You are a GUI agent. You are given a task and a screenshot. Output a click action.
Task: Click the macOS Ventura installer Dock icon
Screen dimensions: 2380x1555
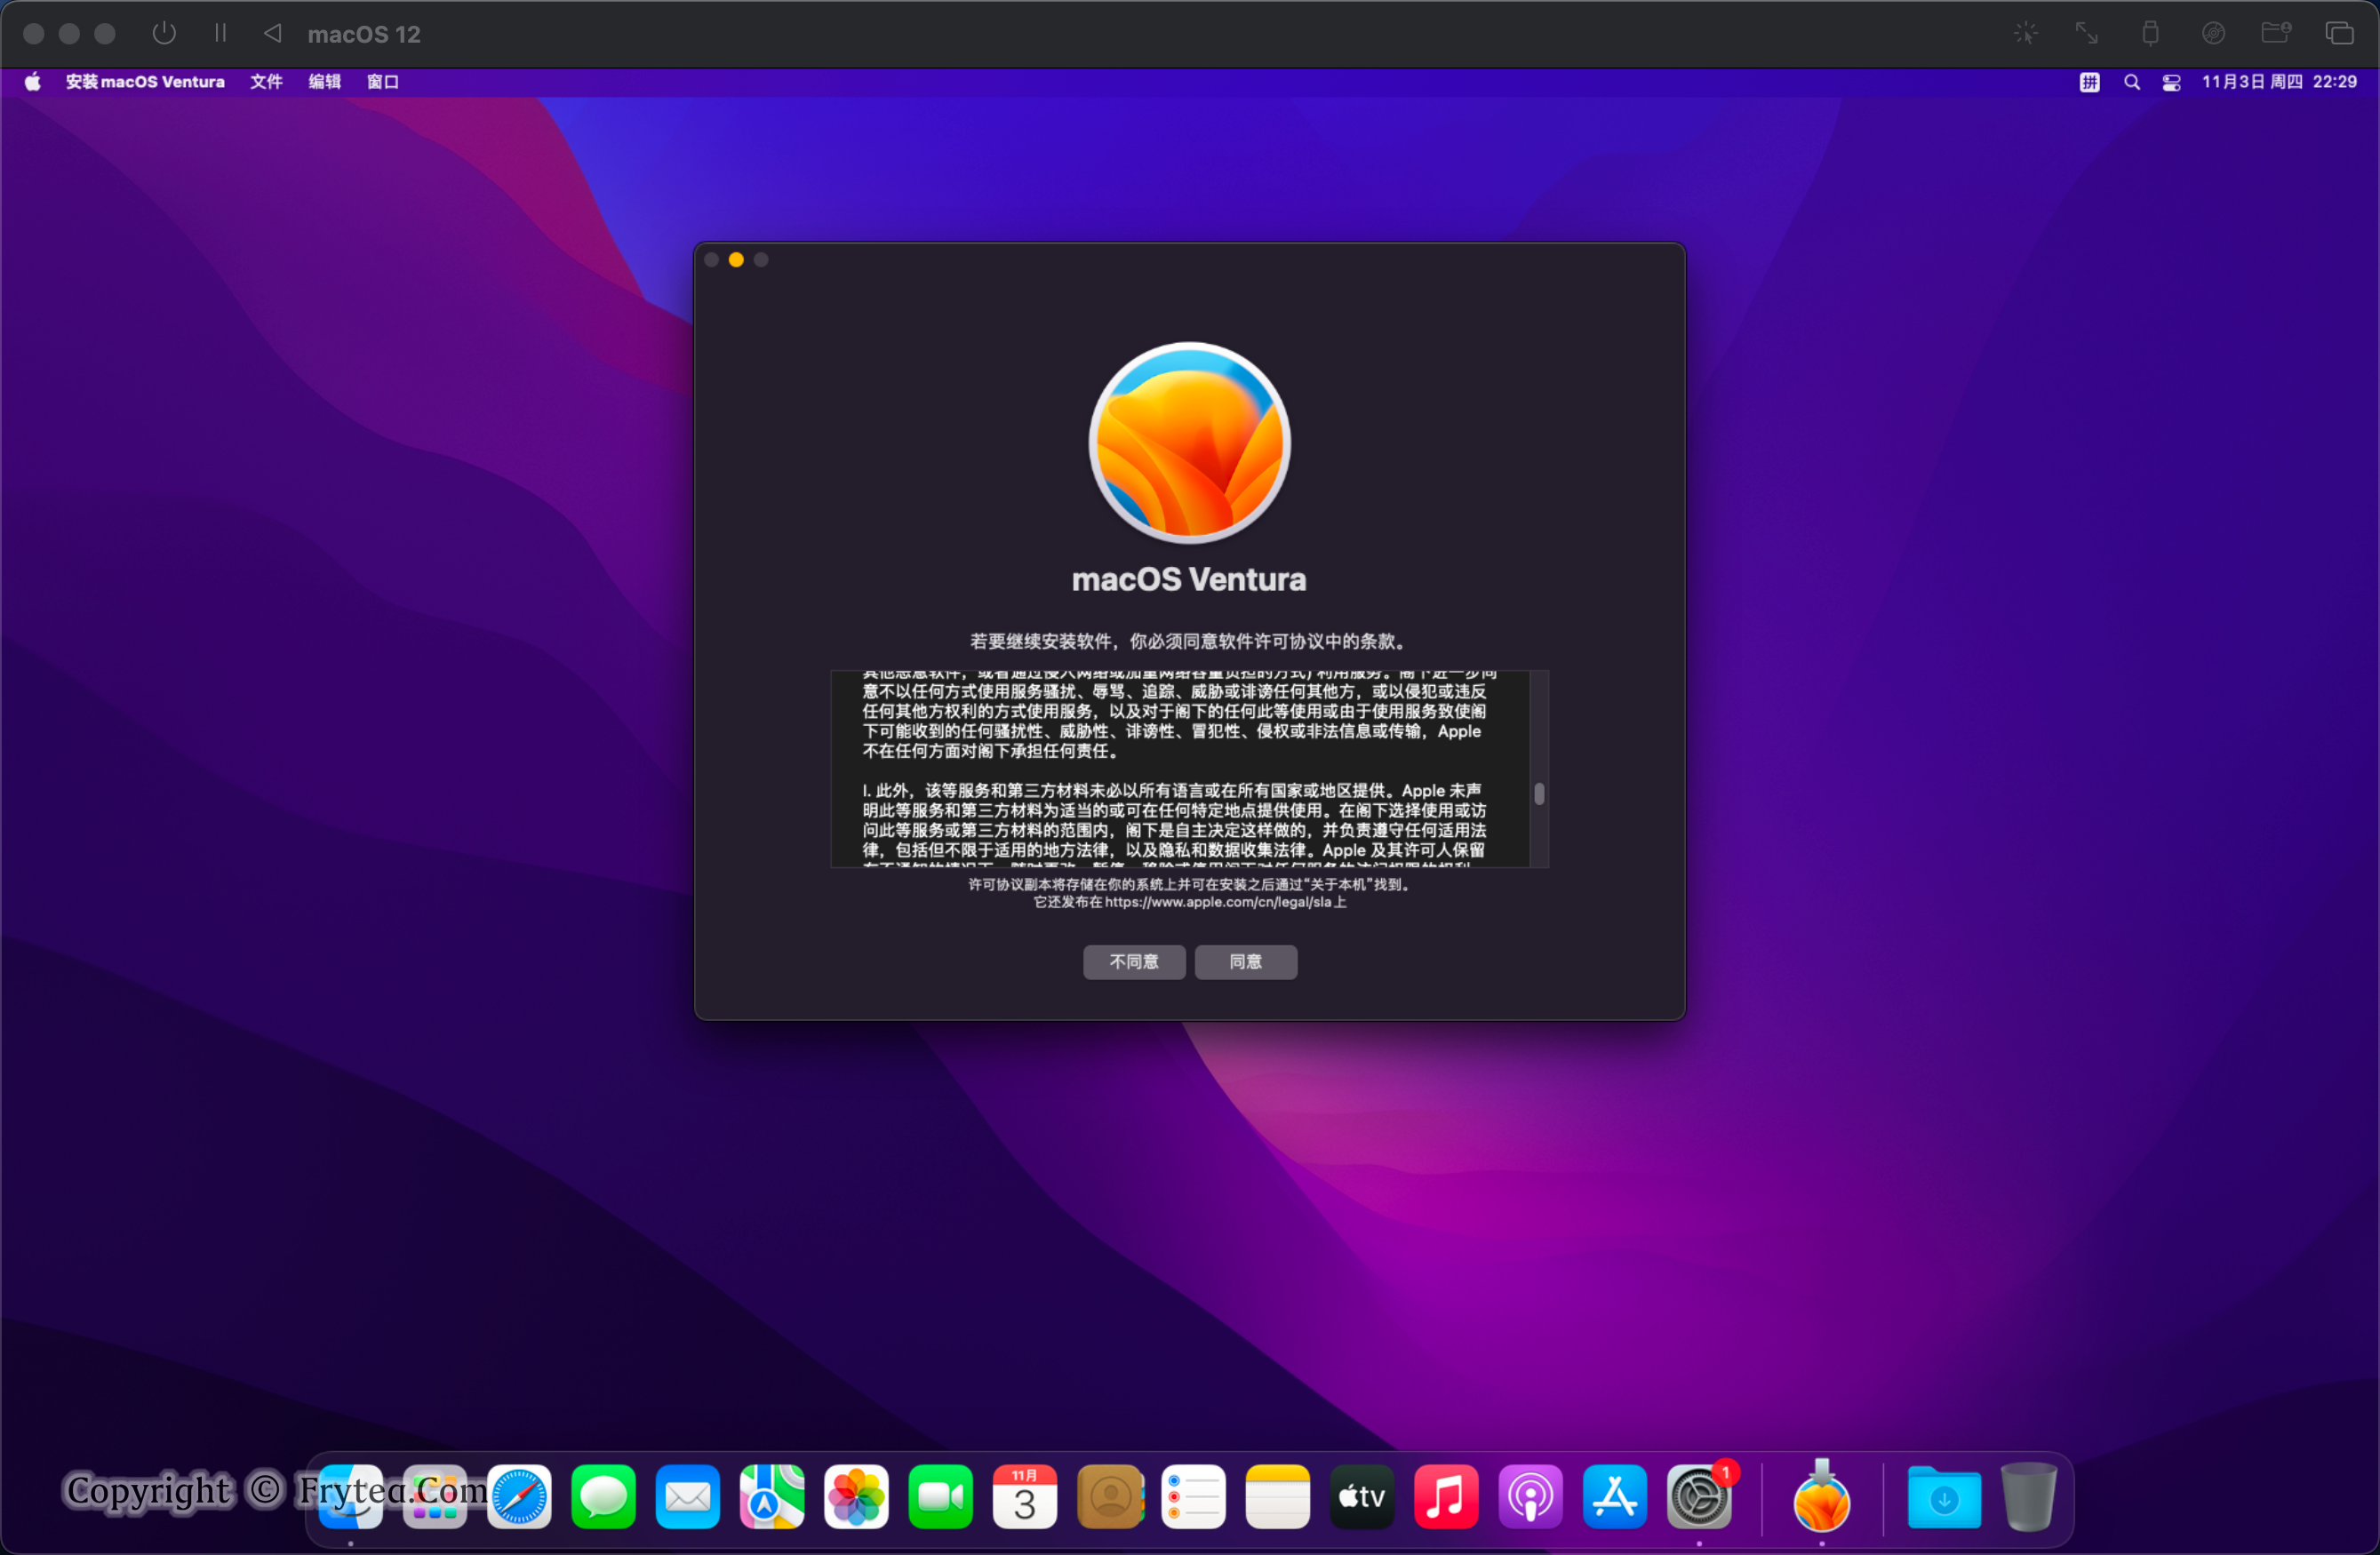tap(1822, 1497)
